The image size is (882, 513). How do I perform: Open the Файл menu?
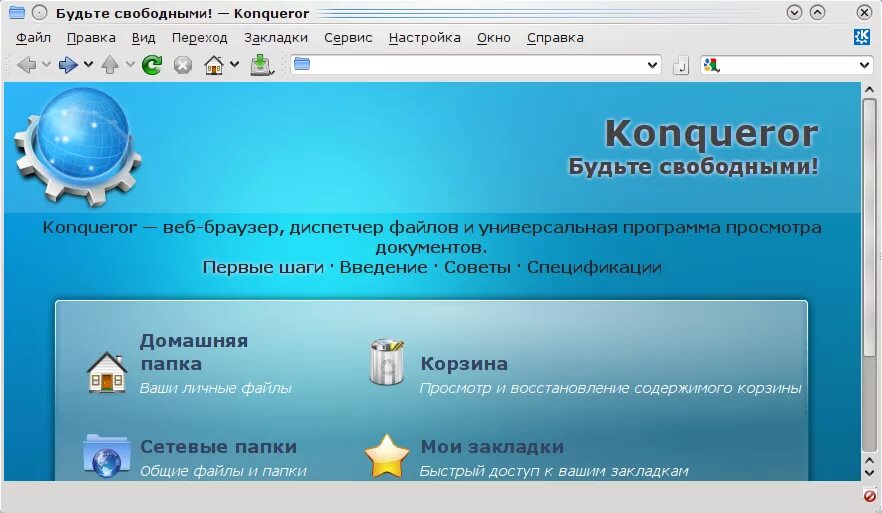point(33,38)
